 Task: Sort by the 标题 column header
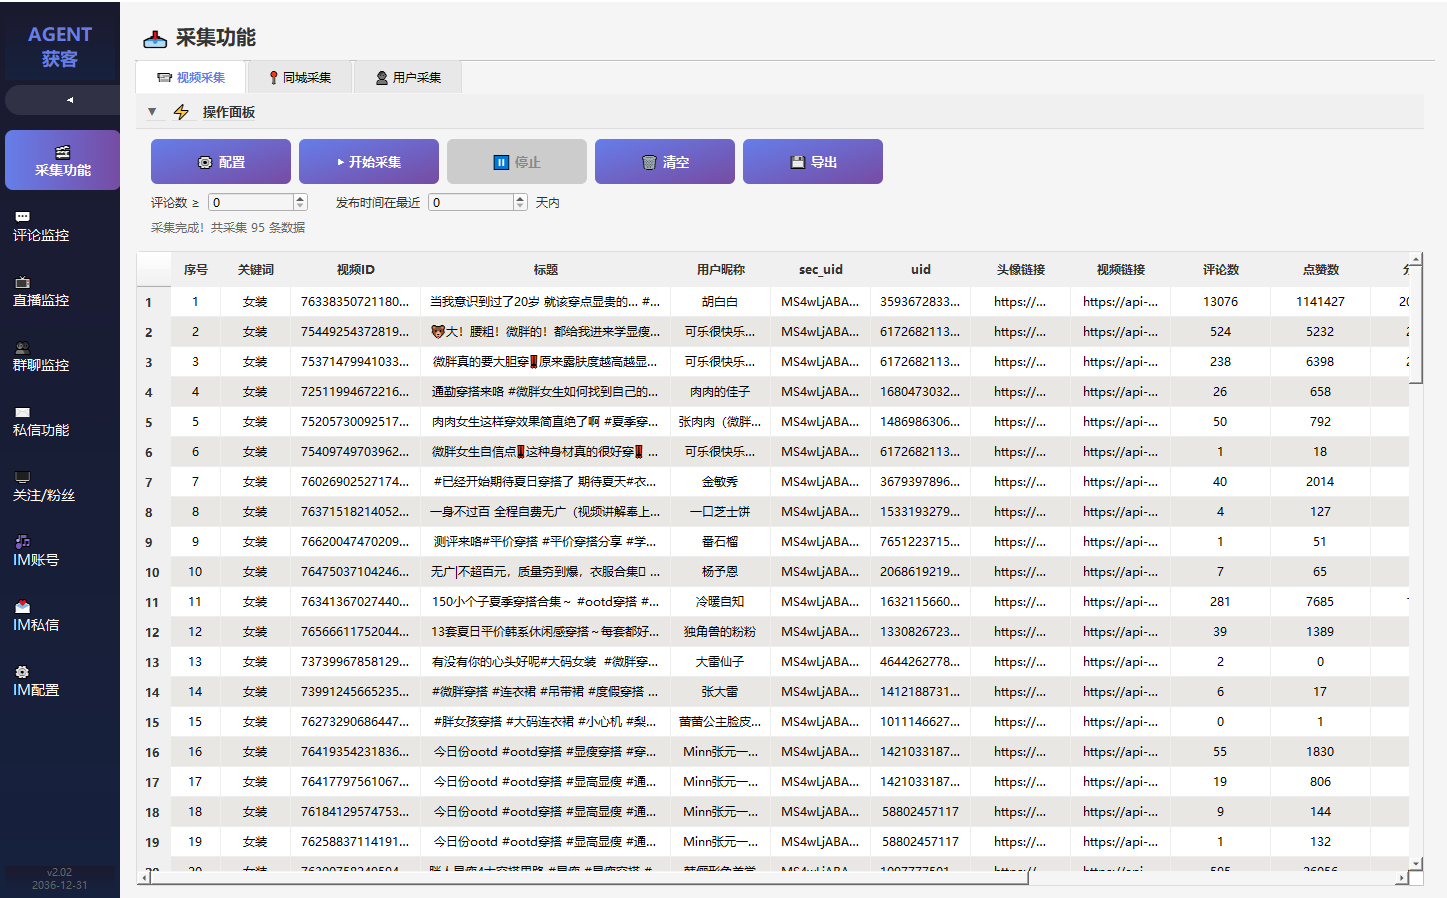pyautogui.click(x=546, y=270)
